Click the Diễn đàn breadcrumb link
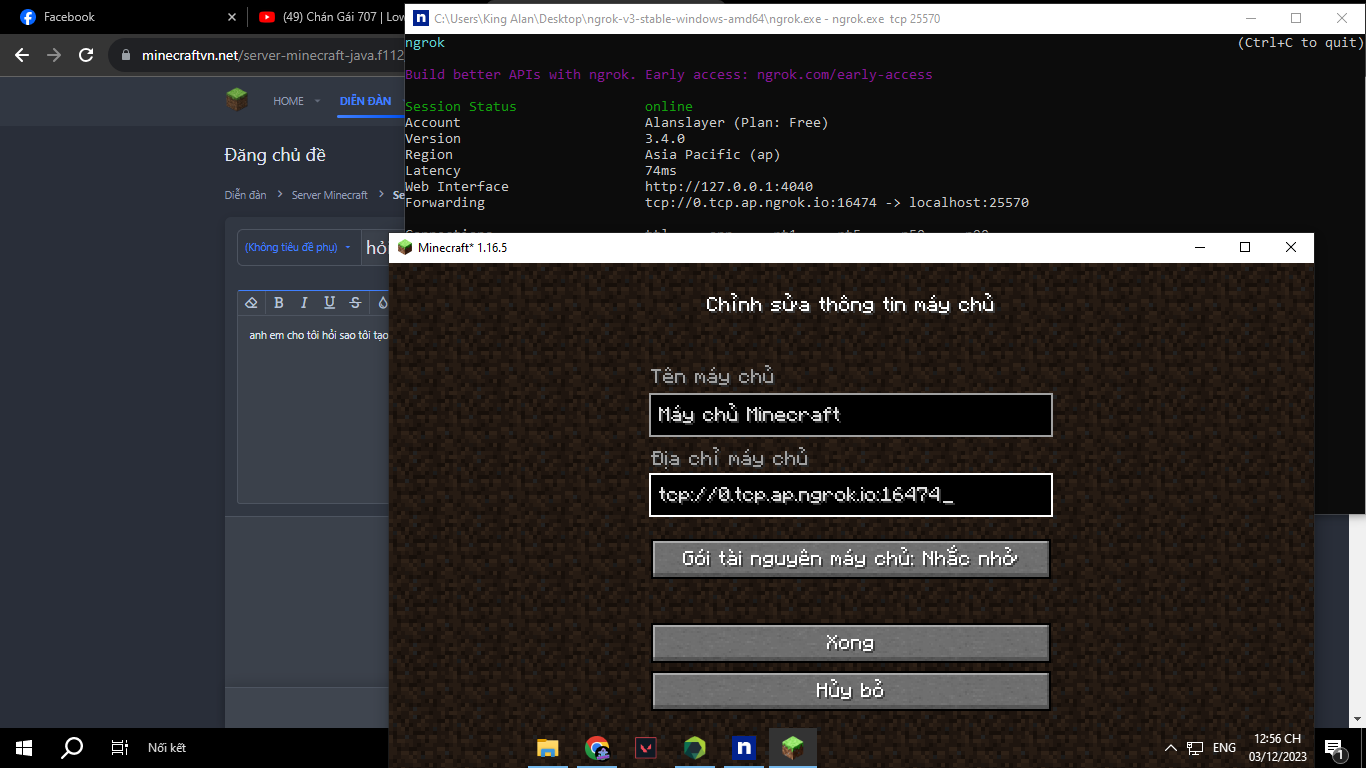1366x768 pixels. click(x=245, y=195)
